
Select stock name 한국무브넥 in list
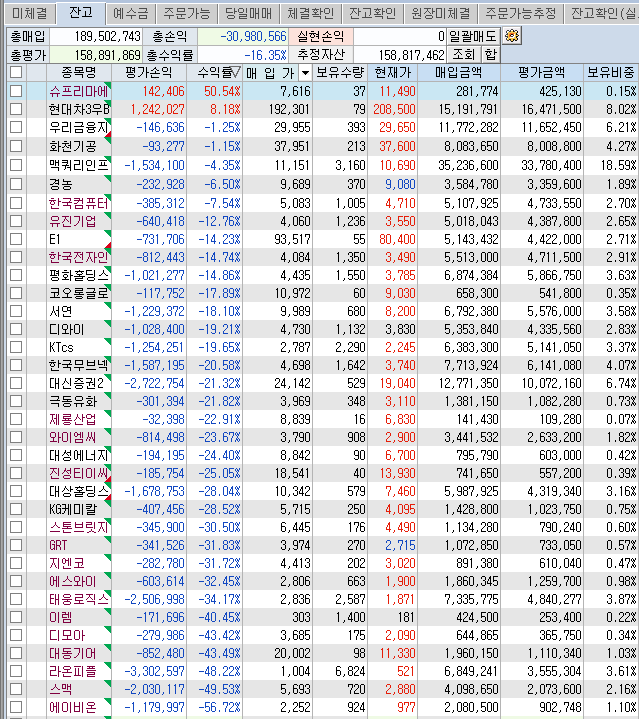[x=79, y=365]
